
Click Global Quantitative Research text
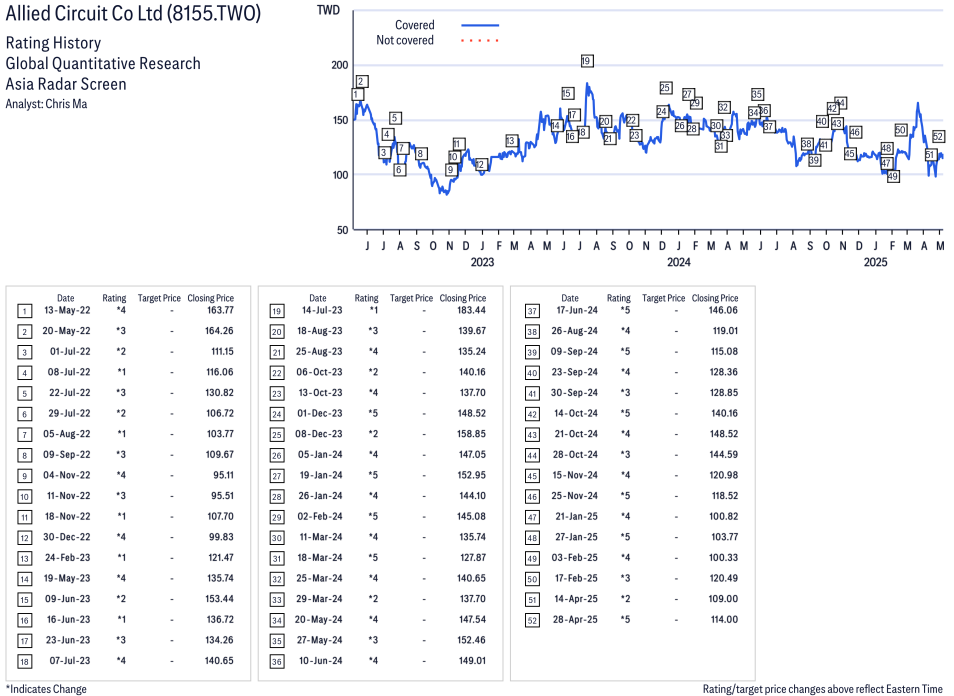[x=103, y=63]
